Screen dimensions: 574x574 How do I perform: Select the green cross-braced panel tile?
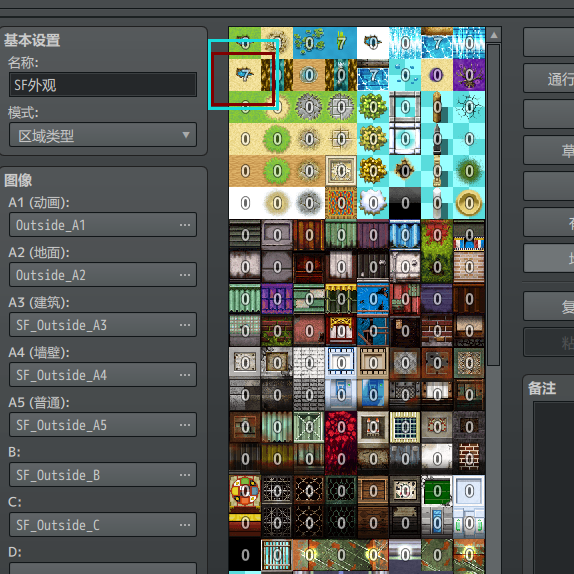(x=309, y=427)
